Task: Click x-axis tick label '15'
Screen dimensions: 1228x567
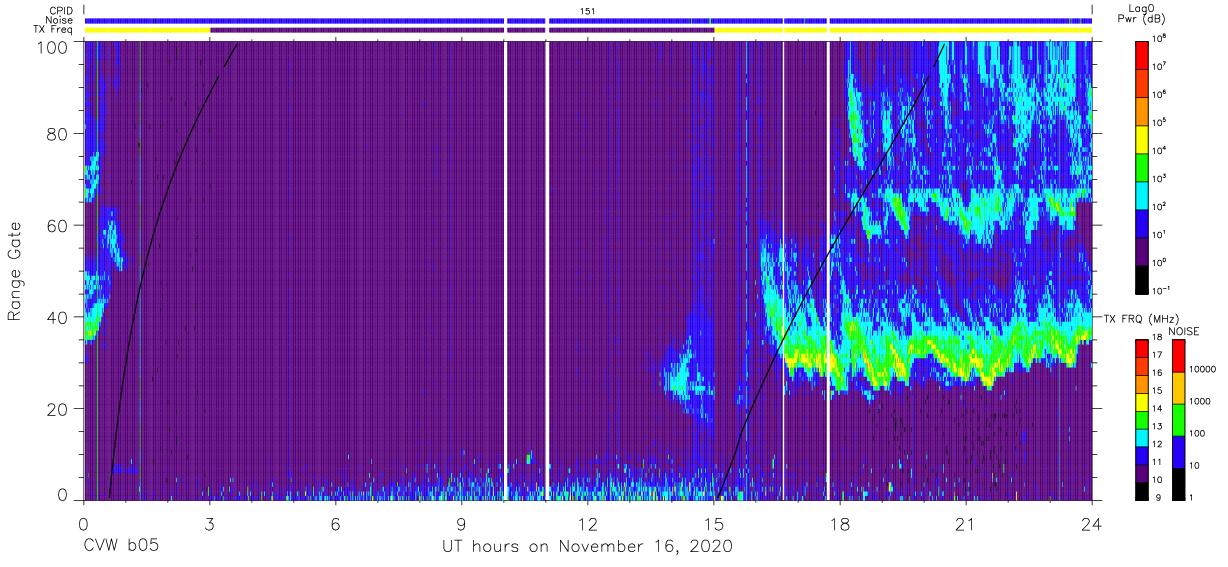Action: tap(714, 525)
